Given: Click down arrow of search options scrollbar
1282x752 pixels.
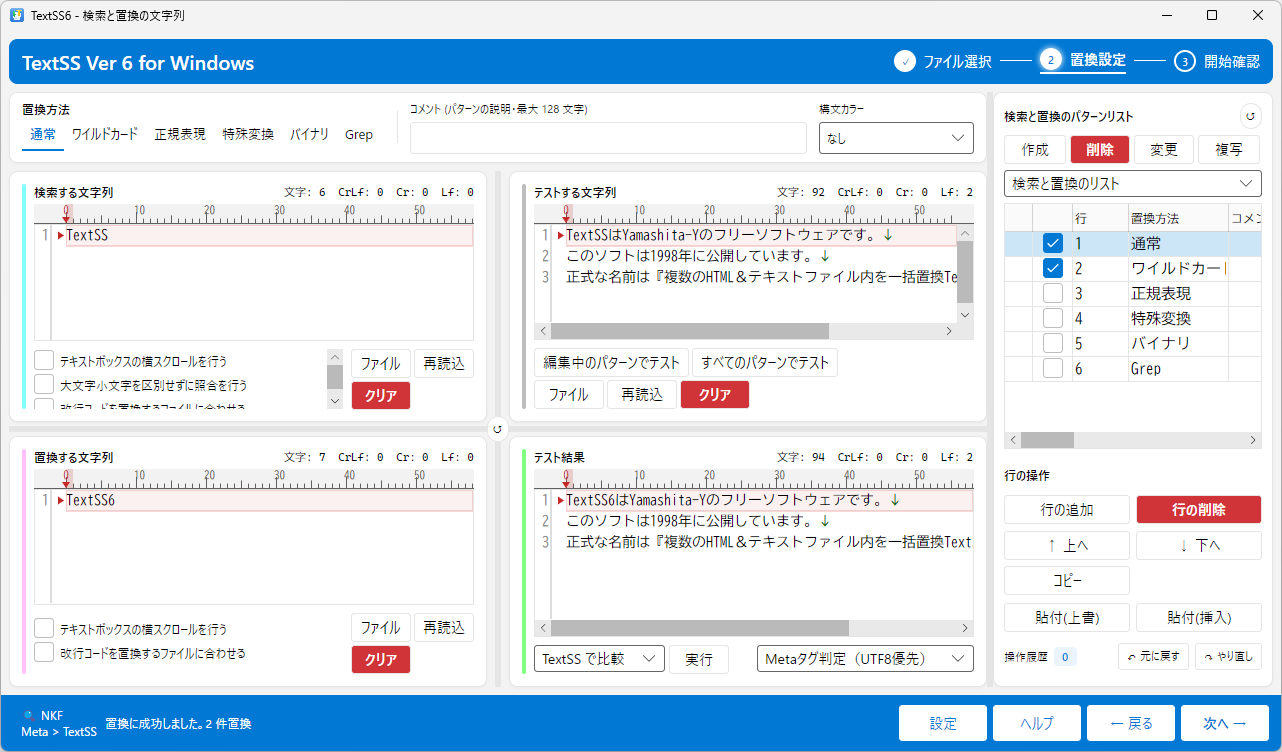Looking at the screenshot, I should 335,400.
